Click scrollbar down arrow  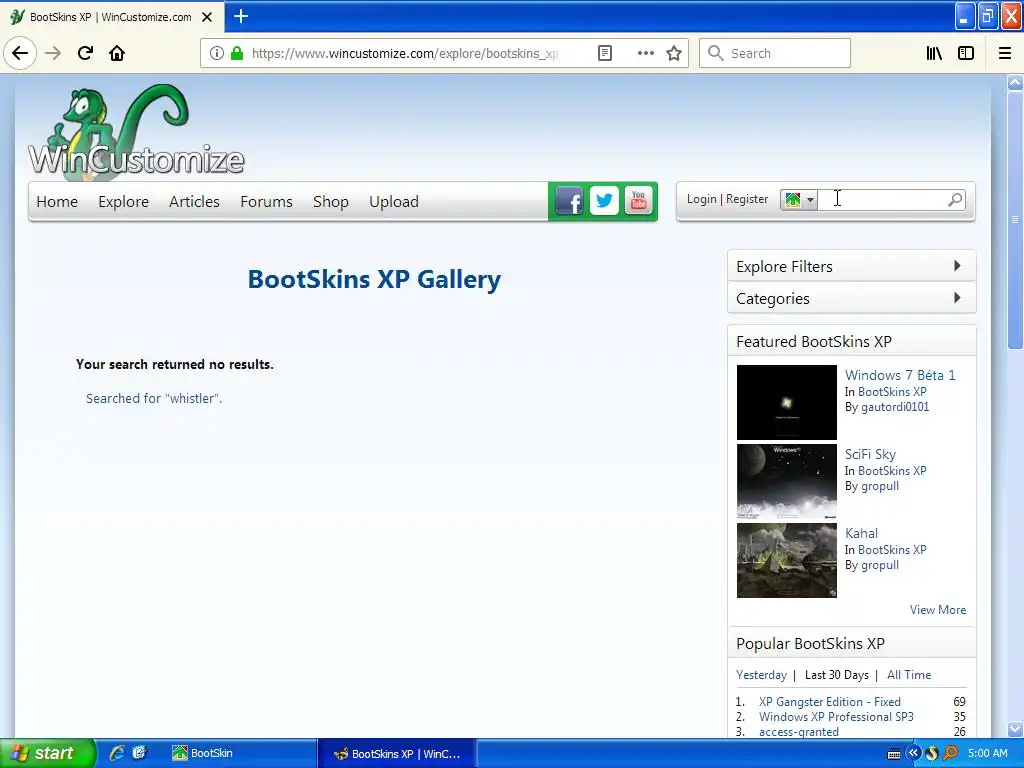click(1015, 728)
